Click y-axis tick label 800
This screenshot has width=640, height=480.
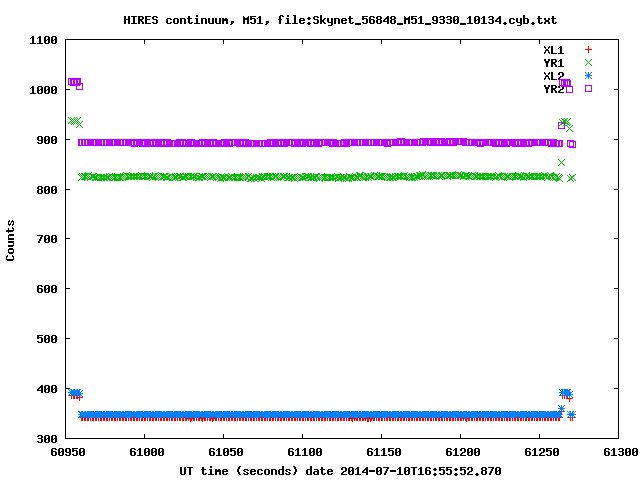pos(47,190)
